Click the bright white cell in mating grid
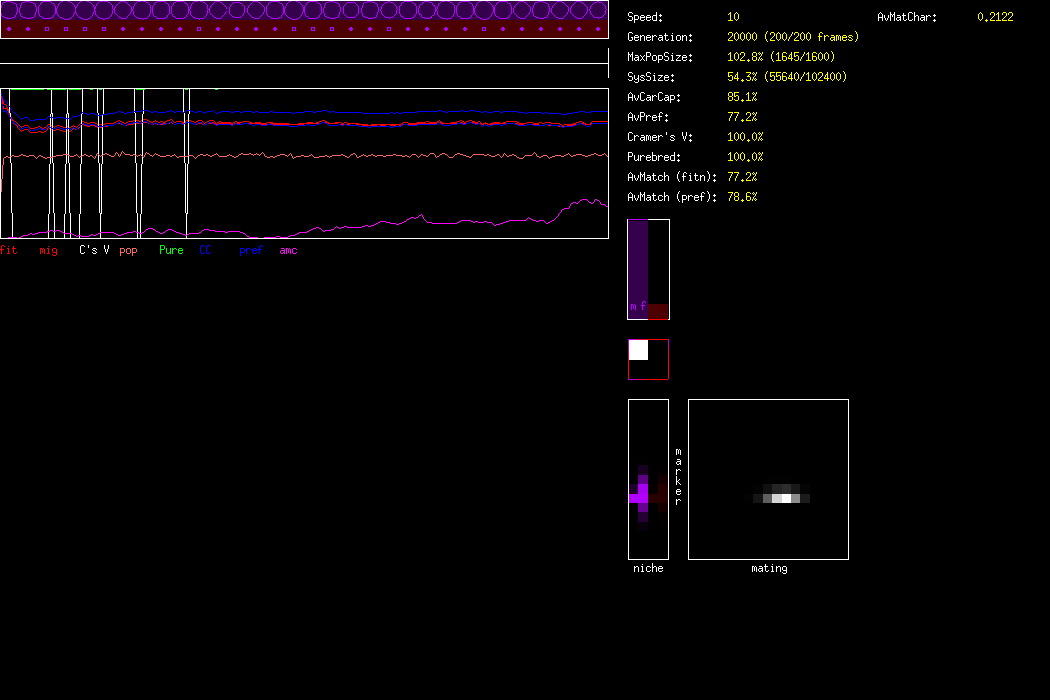This screenshot has width=1050, height=700. [787, 498]
